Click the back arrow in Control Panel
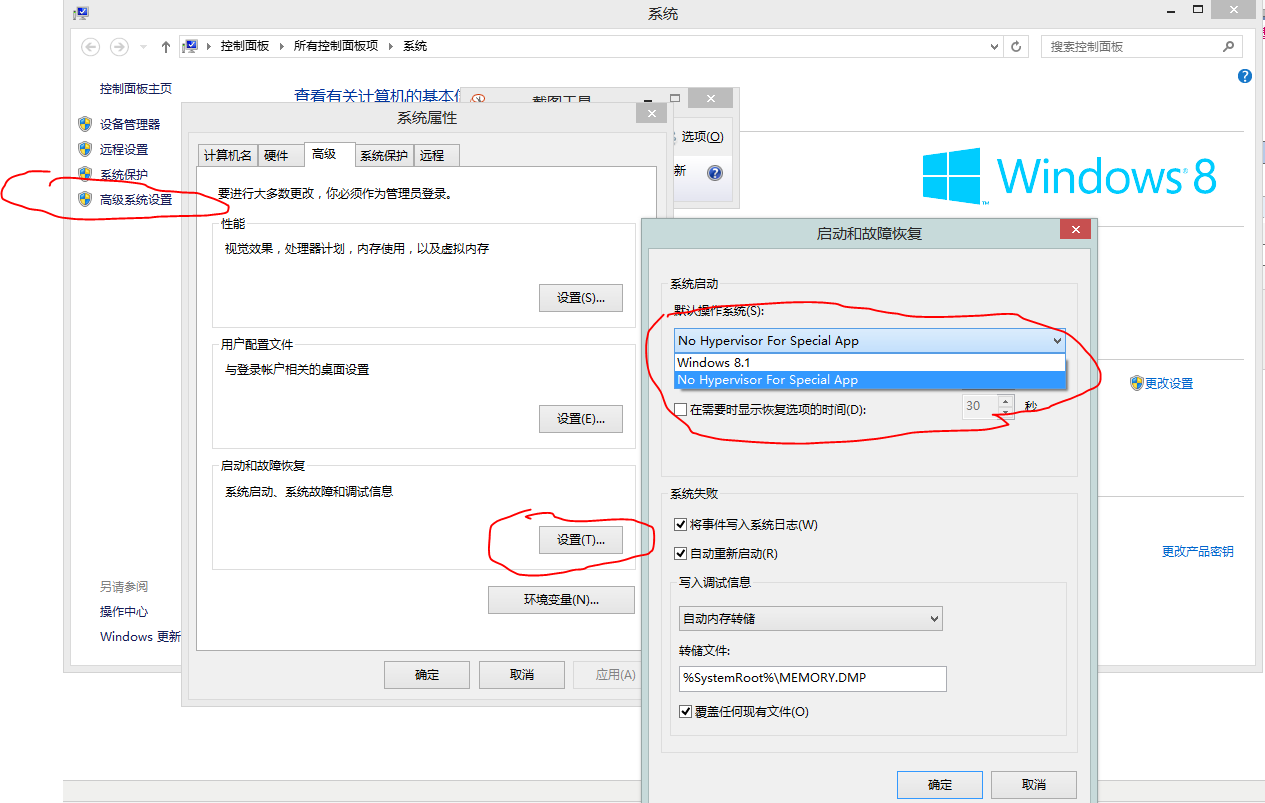This screenshot has height=803, width=1265. pyautogui.click(x=90, y=47)
